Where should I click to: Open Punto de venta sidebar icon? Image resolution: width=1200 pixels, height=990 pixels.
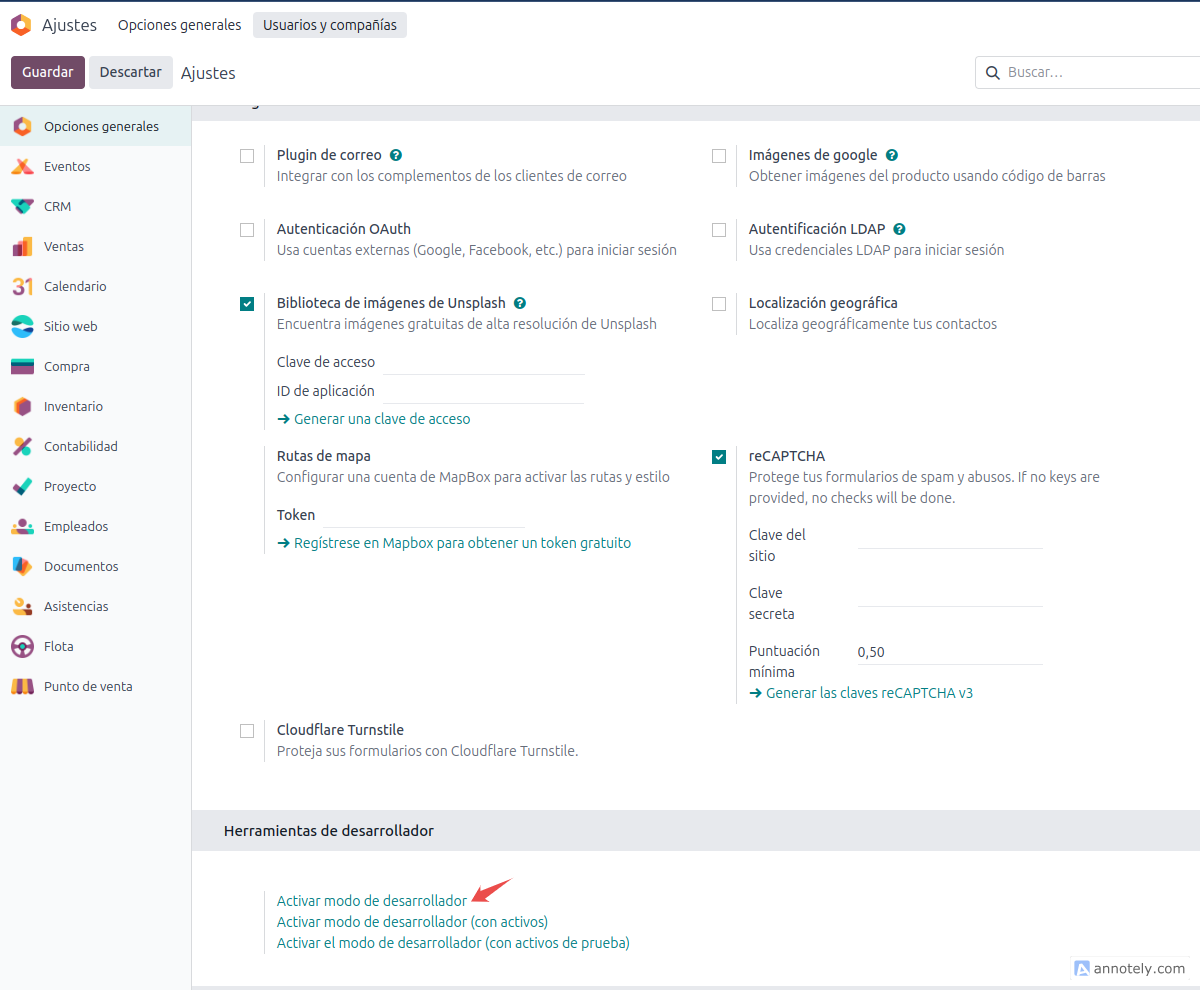(22, 687)
